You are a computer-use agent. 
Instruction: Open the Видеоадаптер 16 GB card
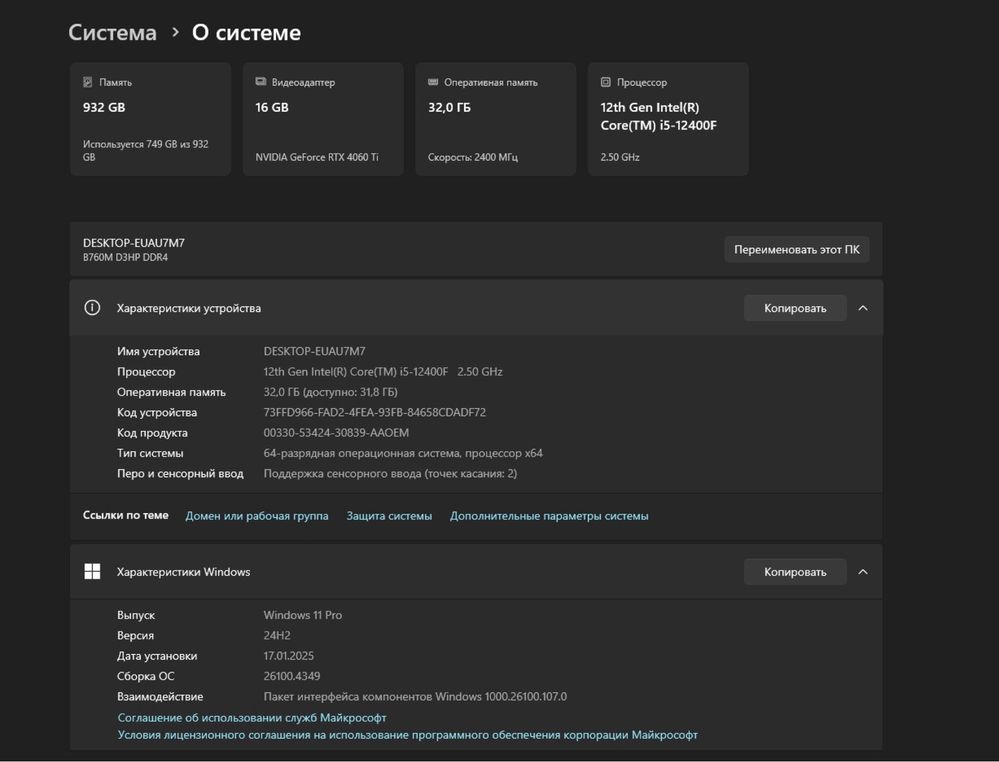pos(323,119)
